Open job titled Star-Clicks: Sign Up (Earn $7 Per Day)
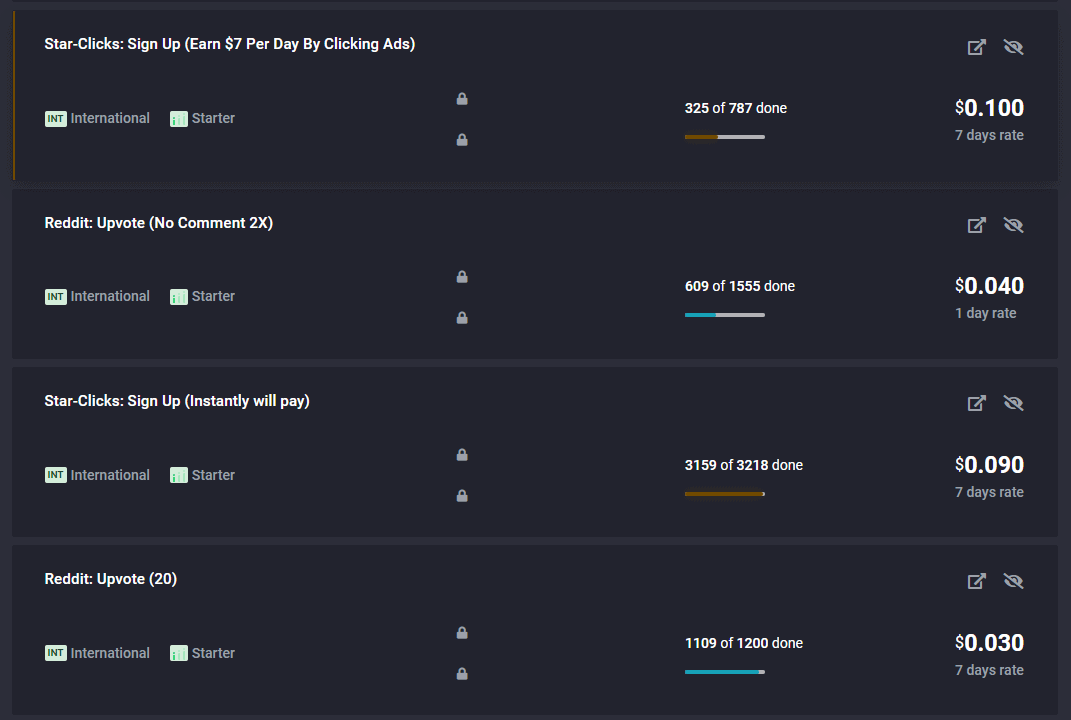Image resolution: width=1071 pixels, height=720 pixels. coord(230,44)
